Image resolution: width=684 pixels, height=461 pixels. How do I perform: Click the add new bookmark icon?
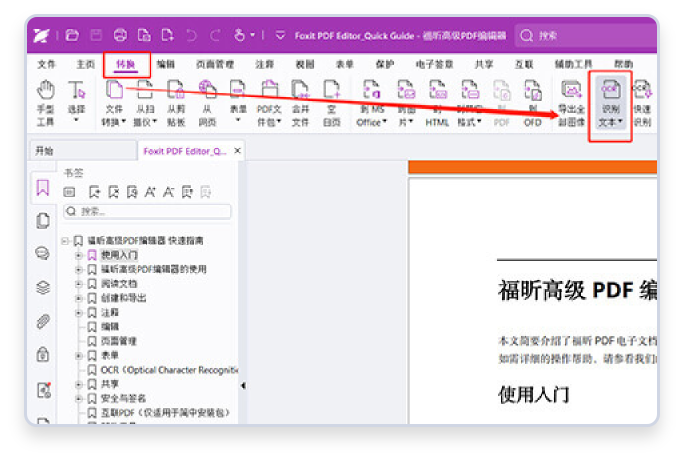click(x=94, y=192)
